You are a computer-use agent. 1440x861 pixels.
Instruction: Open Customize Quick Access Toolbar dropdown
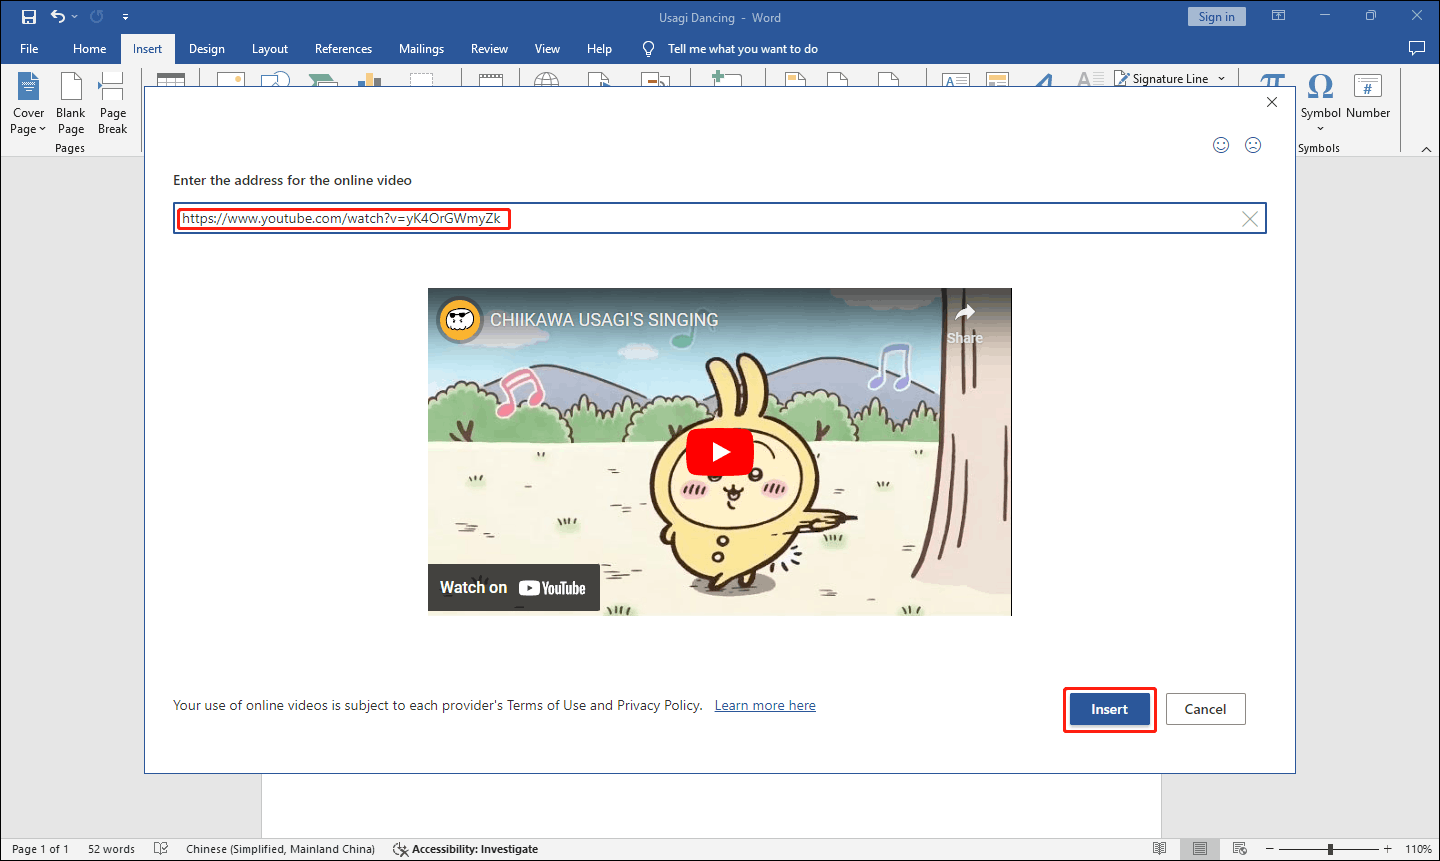click(x=125, y=17)
